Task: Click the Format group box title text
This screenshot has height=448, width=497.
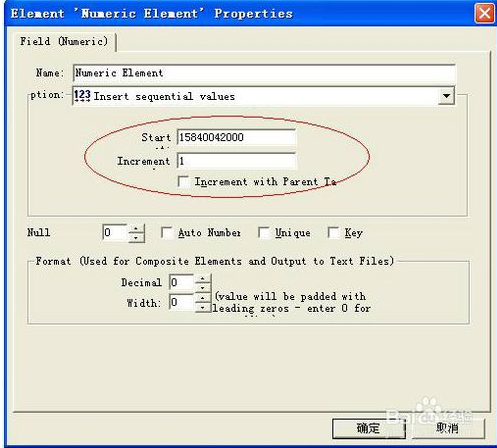Action: pyautogui.click(x=215, y=261)
